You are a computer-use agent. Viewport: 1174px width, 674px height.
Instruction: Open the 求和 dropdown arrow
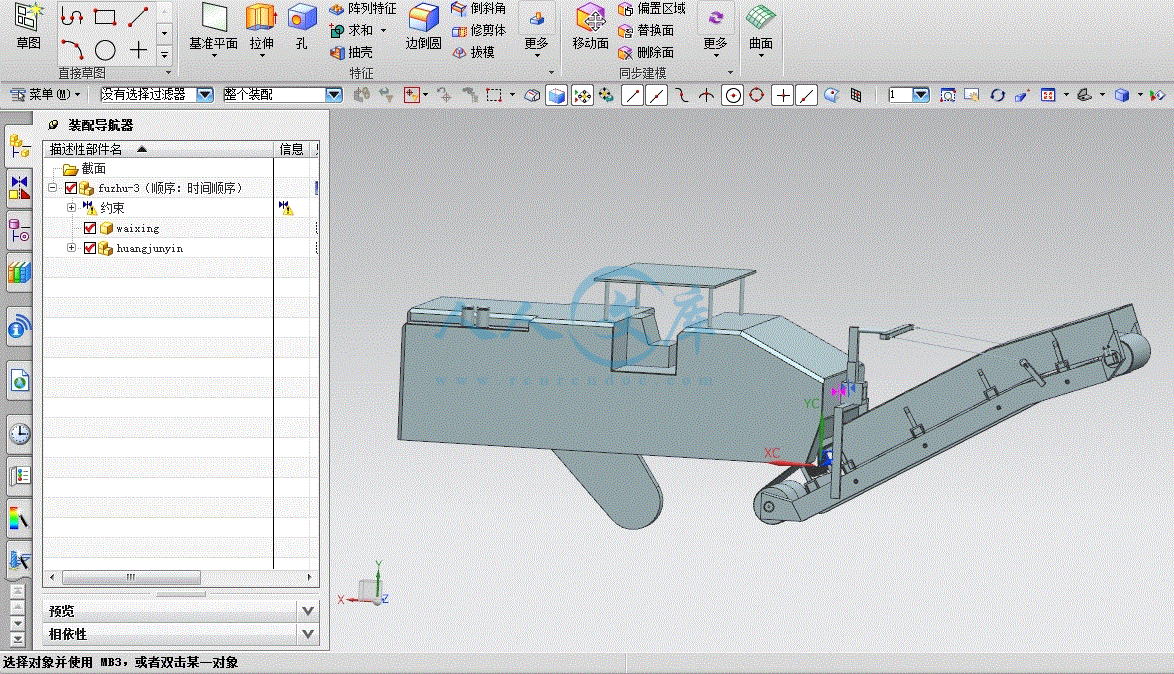(383, 31)
